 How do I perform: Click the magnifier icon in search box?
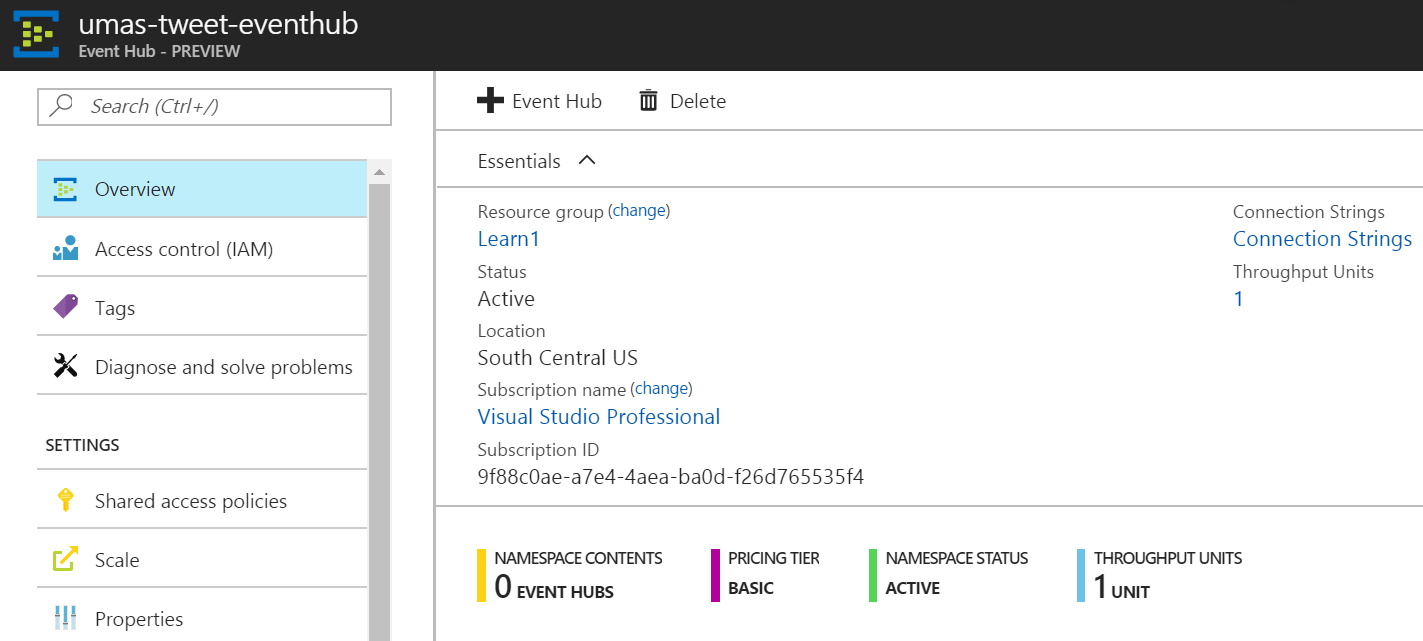pos(62,106)
